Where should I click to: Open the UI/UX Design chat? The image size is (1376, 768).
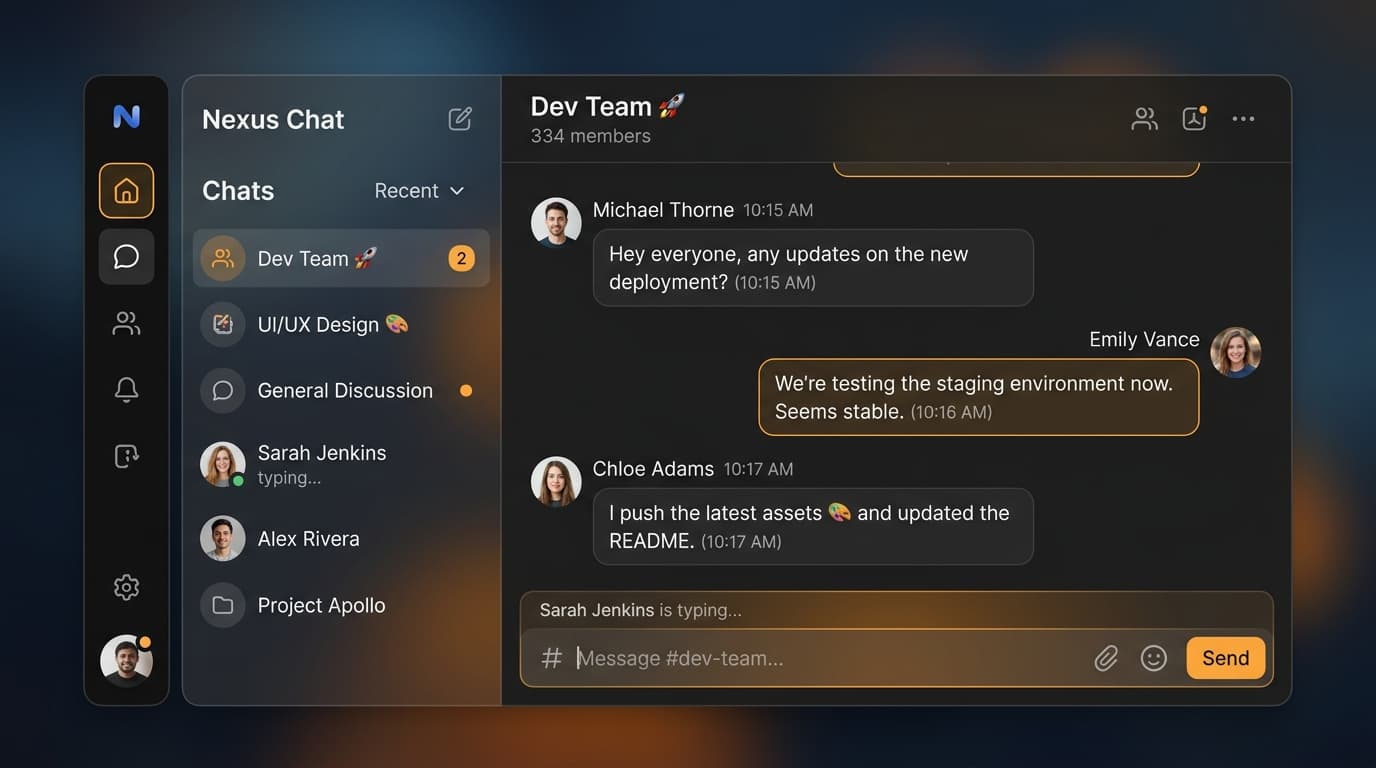(341, 324)
